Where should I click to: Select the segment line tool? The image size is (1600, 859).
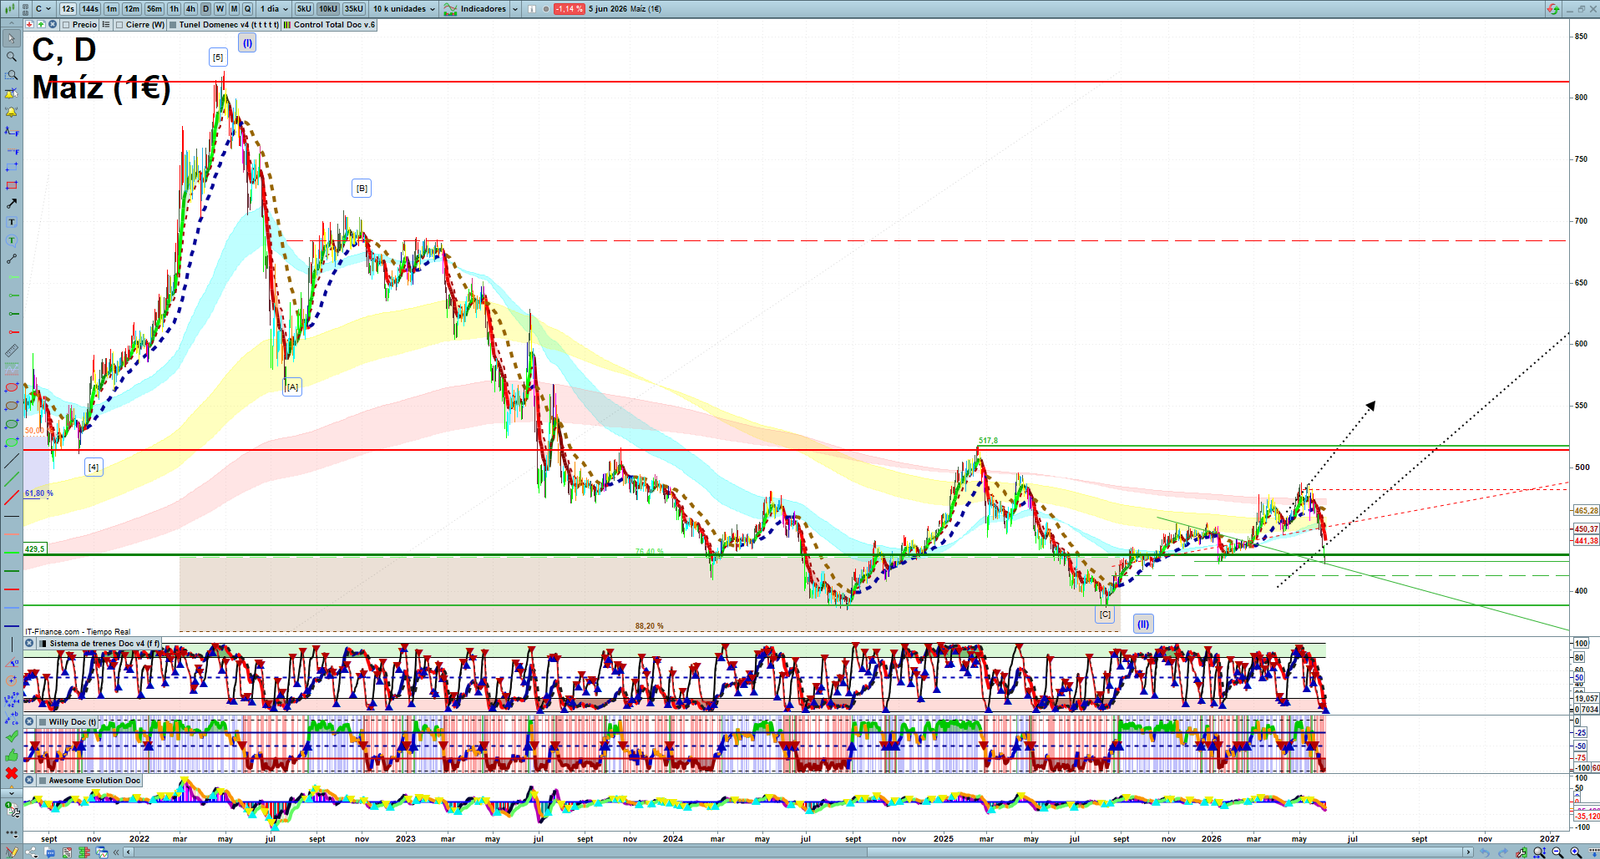pos(11,259)
